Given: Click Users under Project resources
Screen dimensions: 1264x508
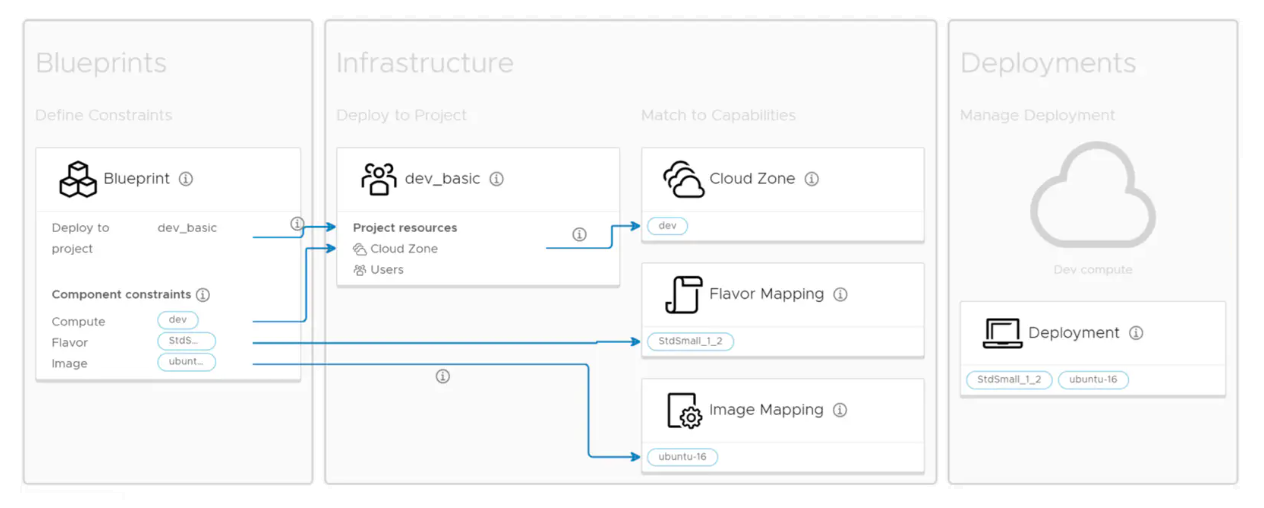Looking at the screenshot, I should click(386, 270).
